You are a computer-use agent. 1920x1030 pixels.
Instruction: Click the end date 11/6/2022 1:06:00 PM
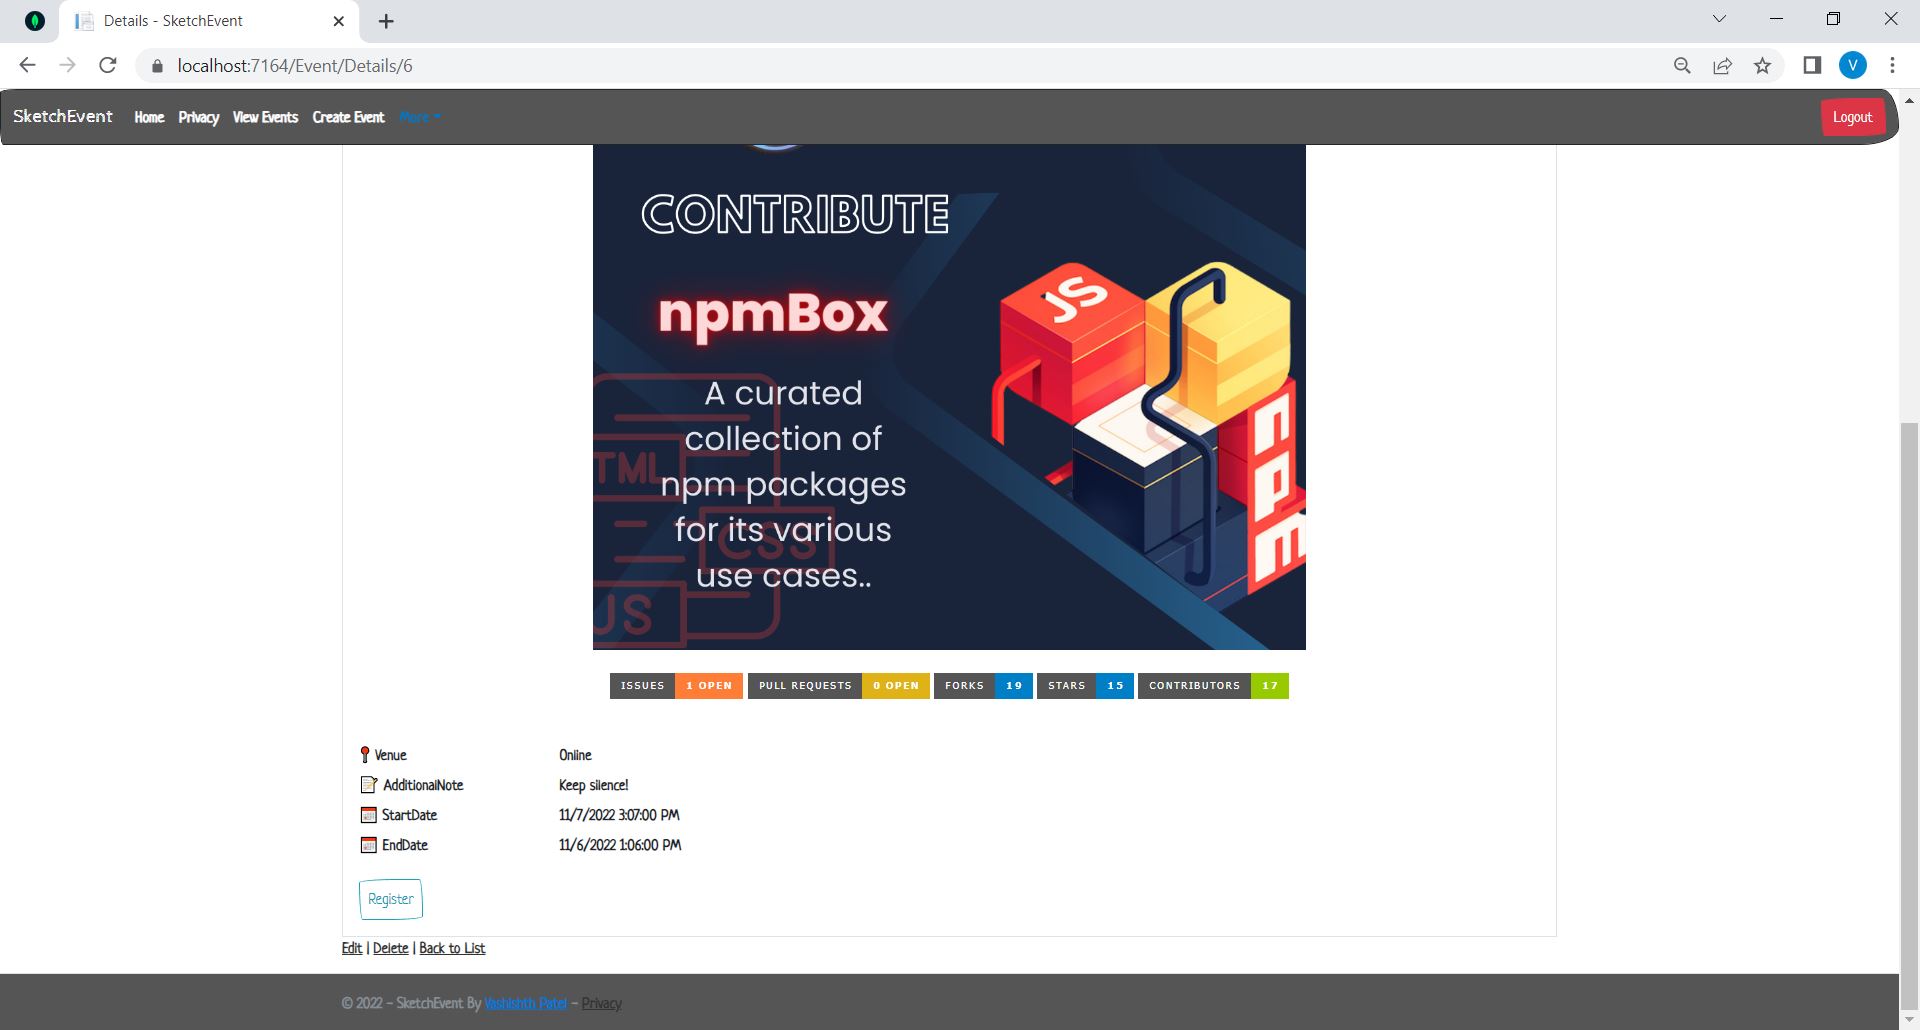[x=620, y=845]
